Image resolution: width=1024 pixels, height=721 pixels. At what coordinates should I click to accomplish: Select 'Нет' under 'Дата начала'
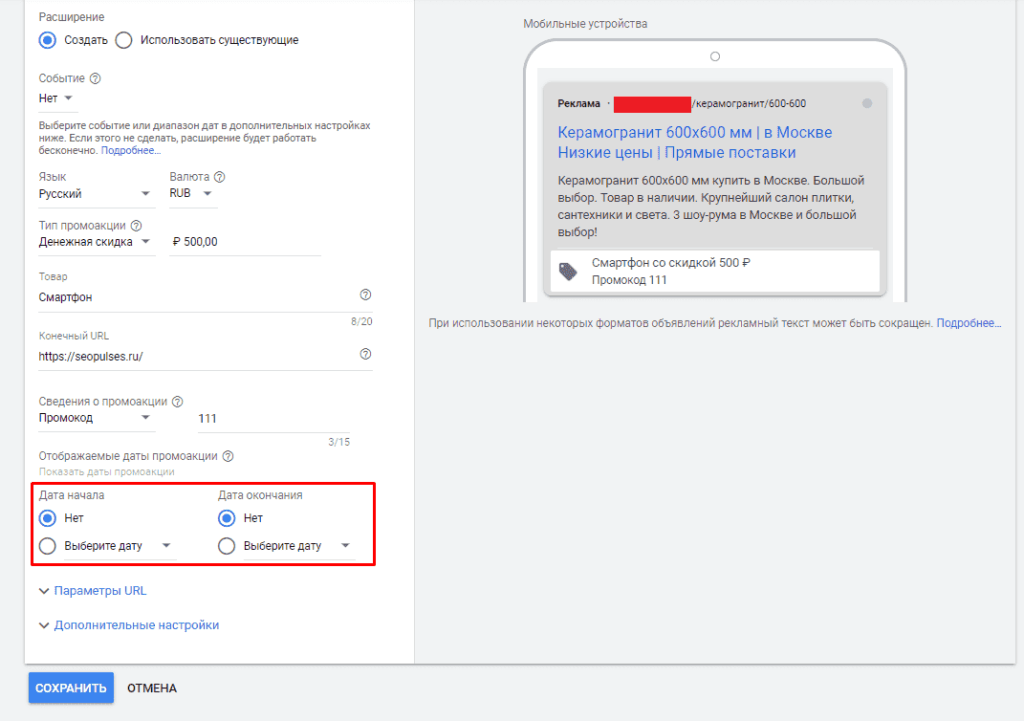pyautogui.click(x=48, y=519)
